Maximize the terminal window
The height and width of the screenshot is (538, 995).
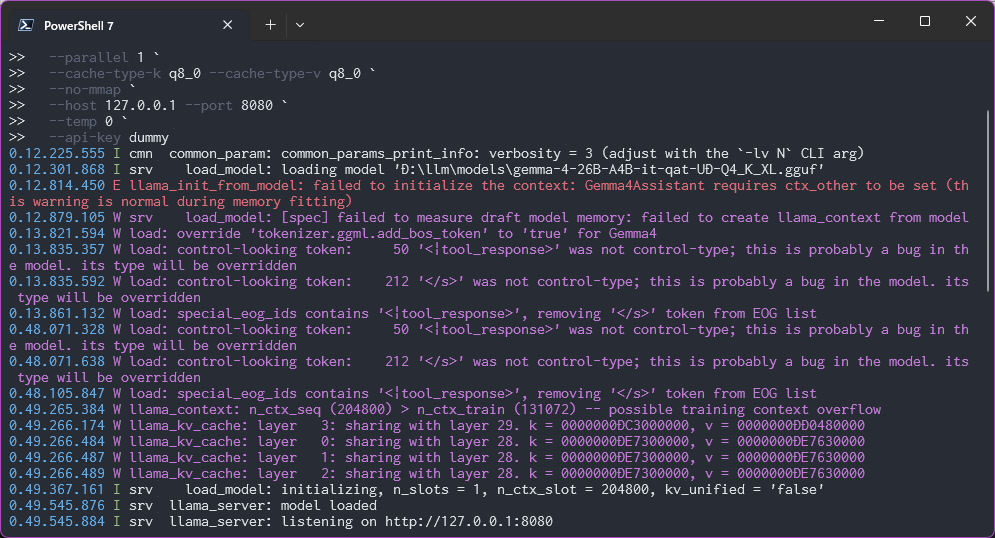[x=925, y=21]
